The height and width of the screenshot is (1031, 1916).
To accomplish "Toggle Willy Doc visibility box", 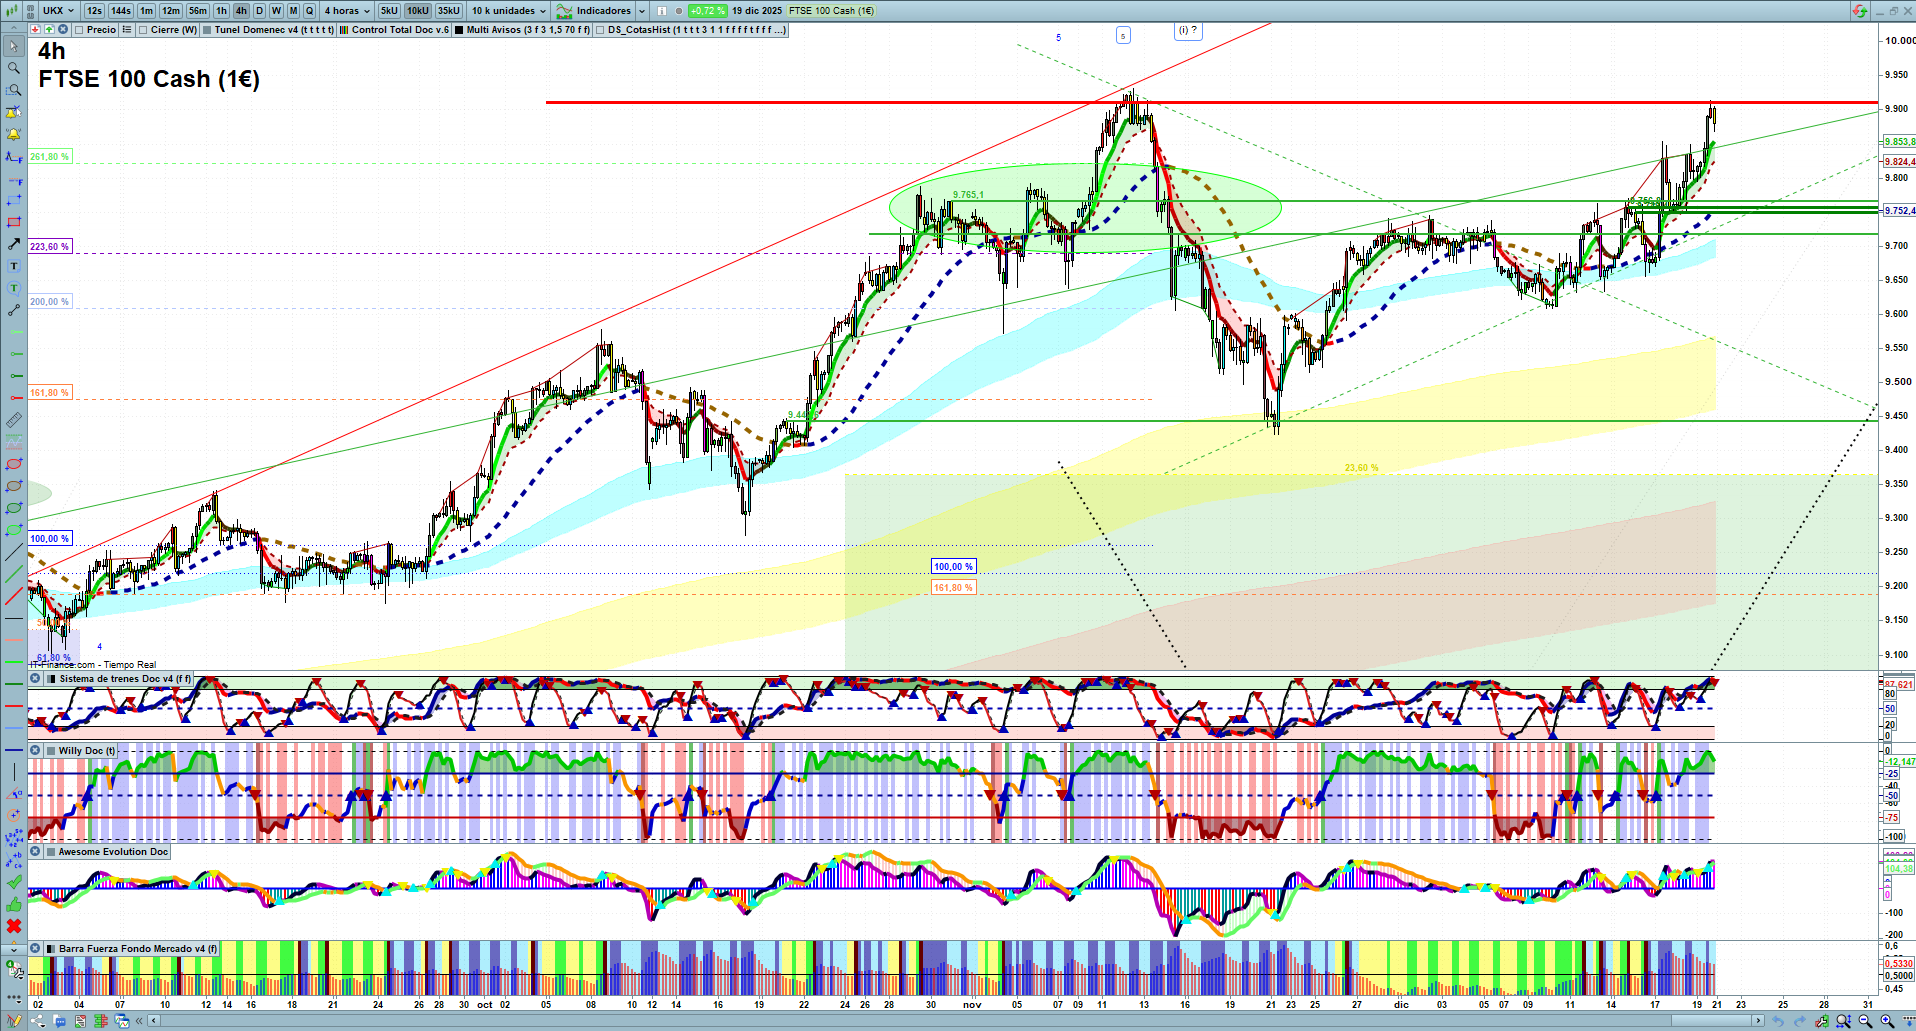I will [51, 751].
